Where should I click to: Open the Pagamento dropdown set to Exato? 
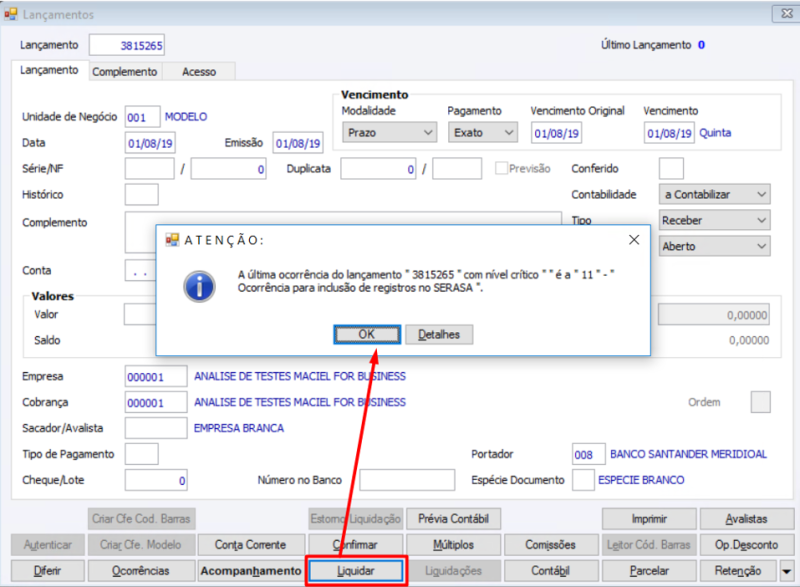pyautogui.click(x=483, y=133)
